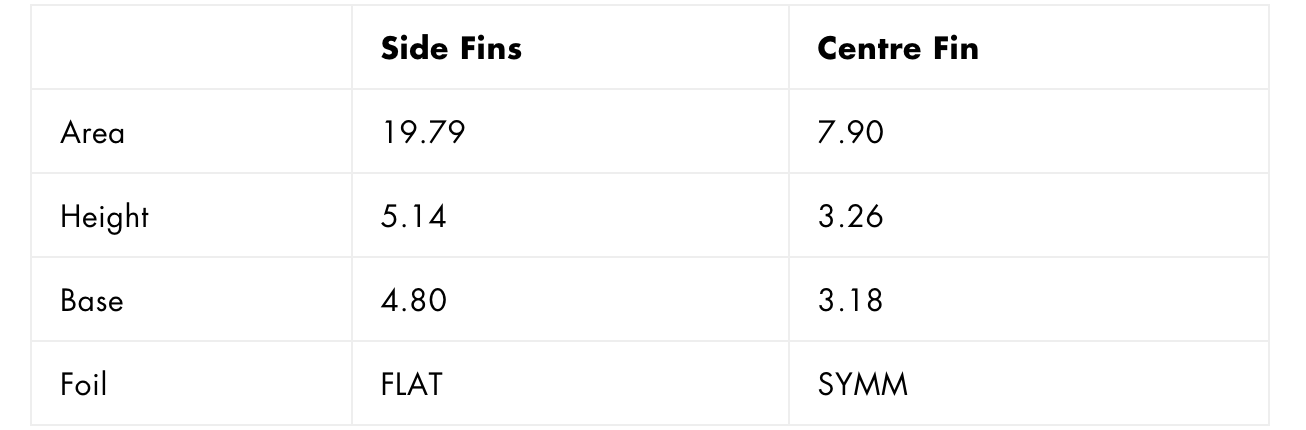The width and height of the screenshot is (1306, 430).
Task: Click the empty top-left header cell
Action: (191, 48)
